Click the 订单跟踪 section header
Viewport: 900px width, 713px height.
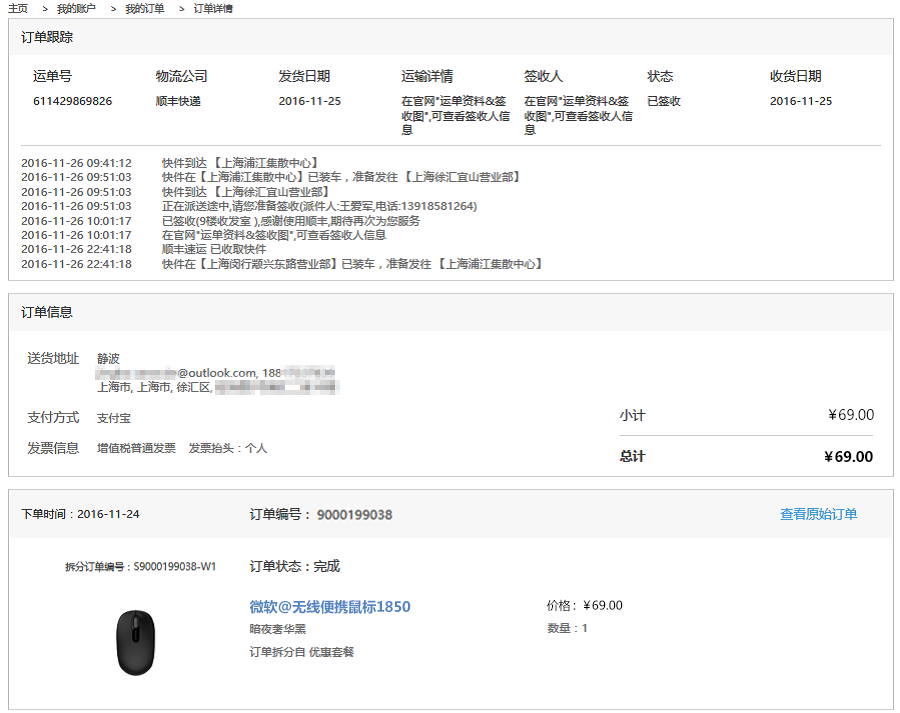pyautogui.click(x=47, y=37)
